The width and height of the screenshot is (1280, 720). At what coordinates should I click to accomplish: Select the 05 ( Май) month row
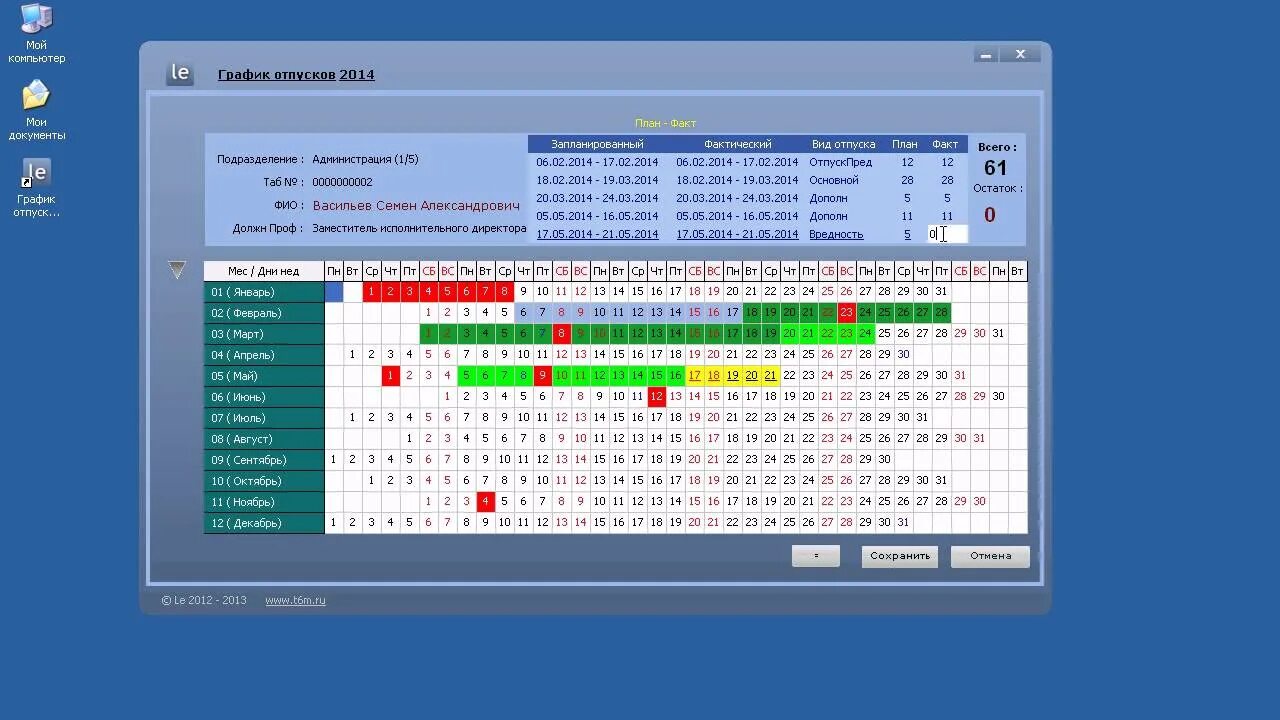click(x=264, y=376)
